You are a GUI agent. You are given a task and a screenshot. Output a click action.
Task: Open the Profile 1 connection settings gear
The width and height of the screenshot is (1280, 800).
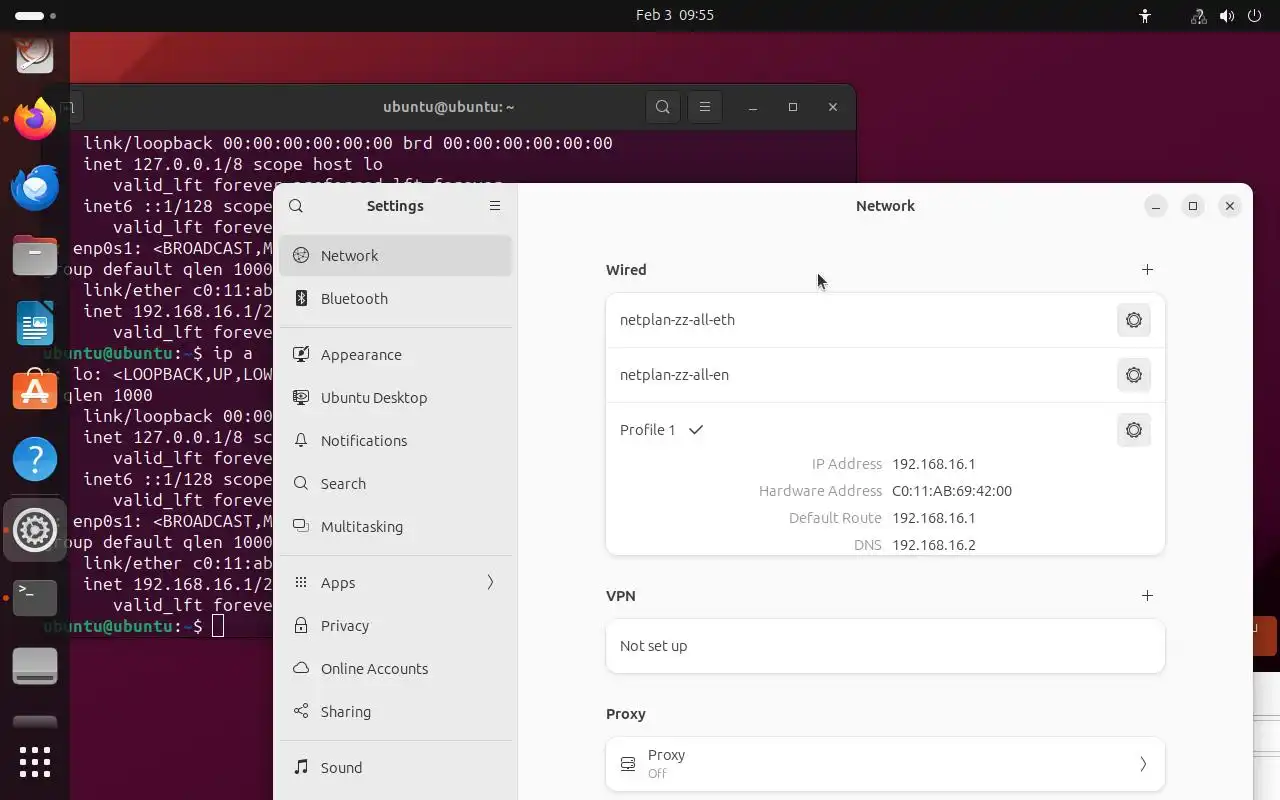coord(1133,430)
